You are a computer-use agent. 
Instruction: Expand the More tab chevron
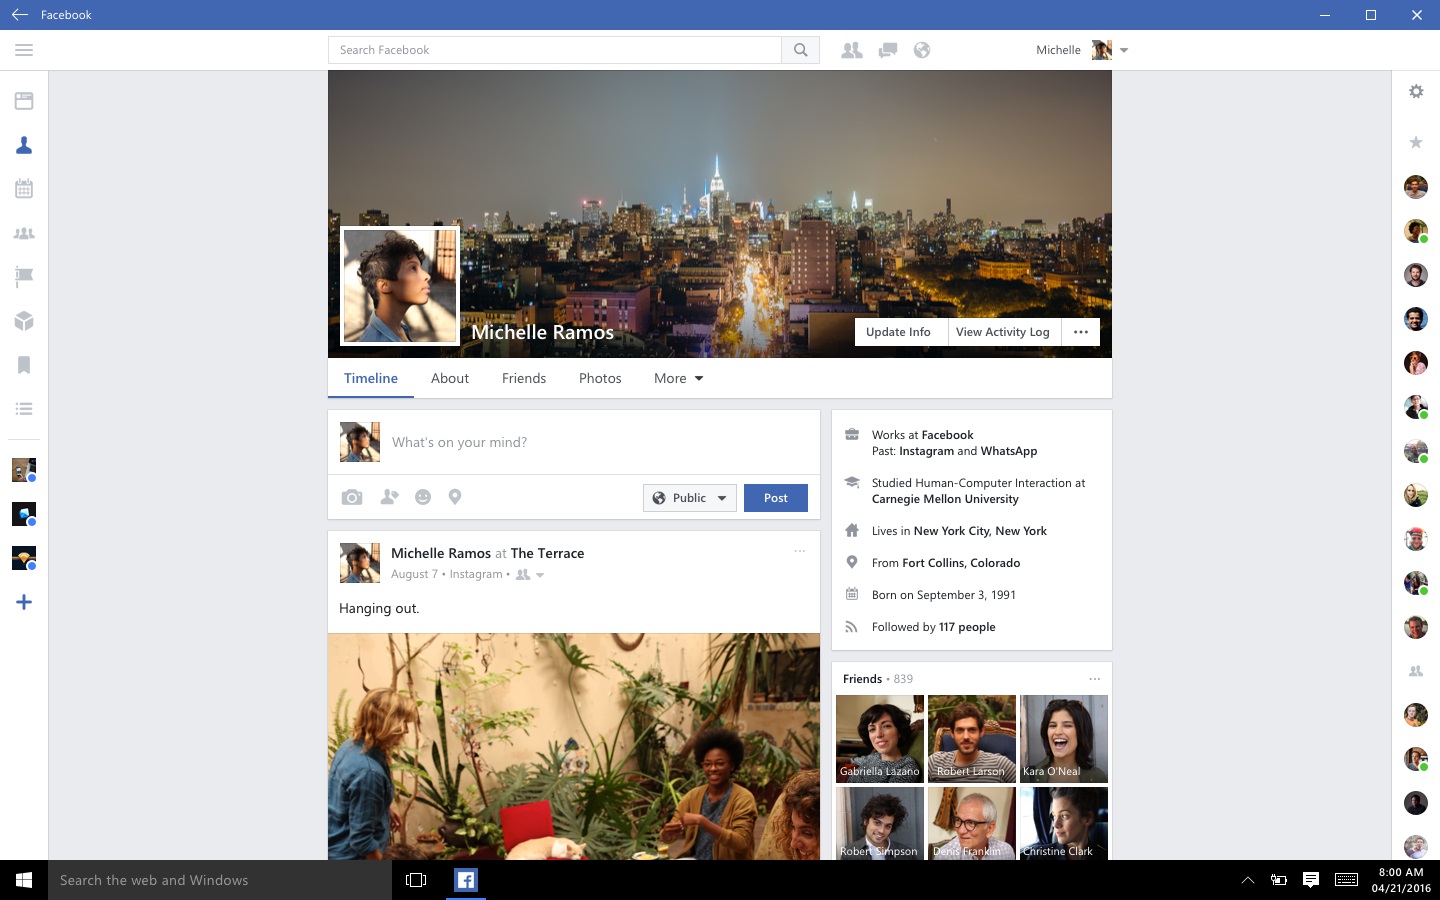tap(700, 379)
